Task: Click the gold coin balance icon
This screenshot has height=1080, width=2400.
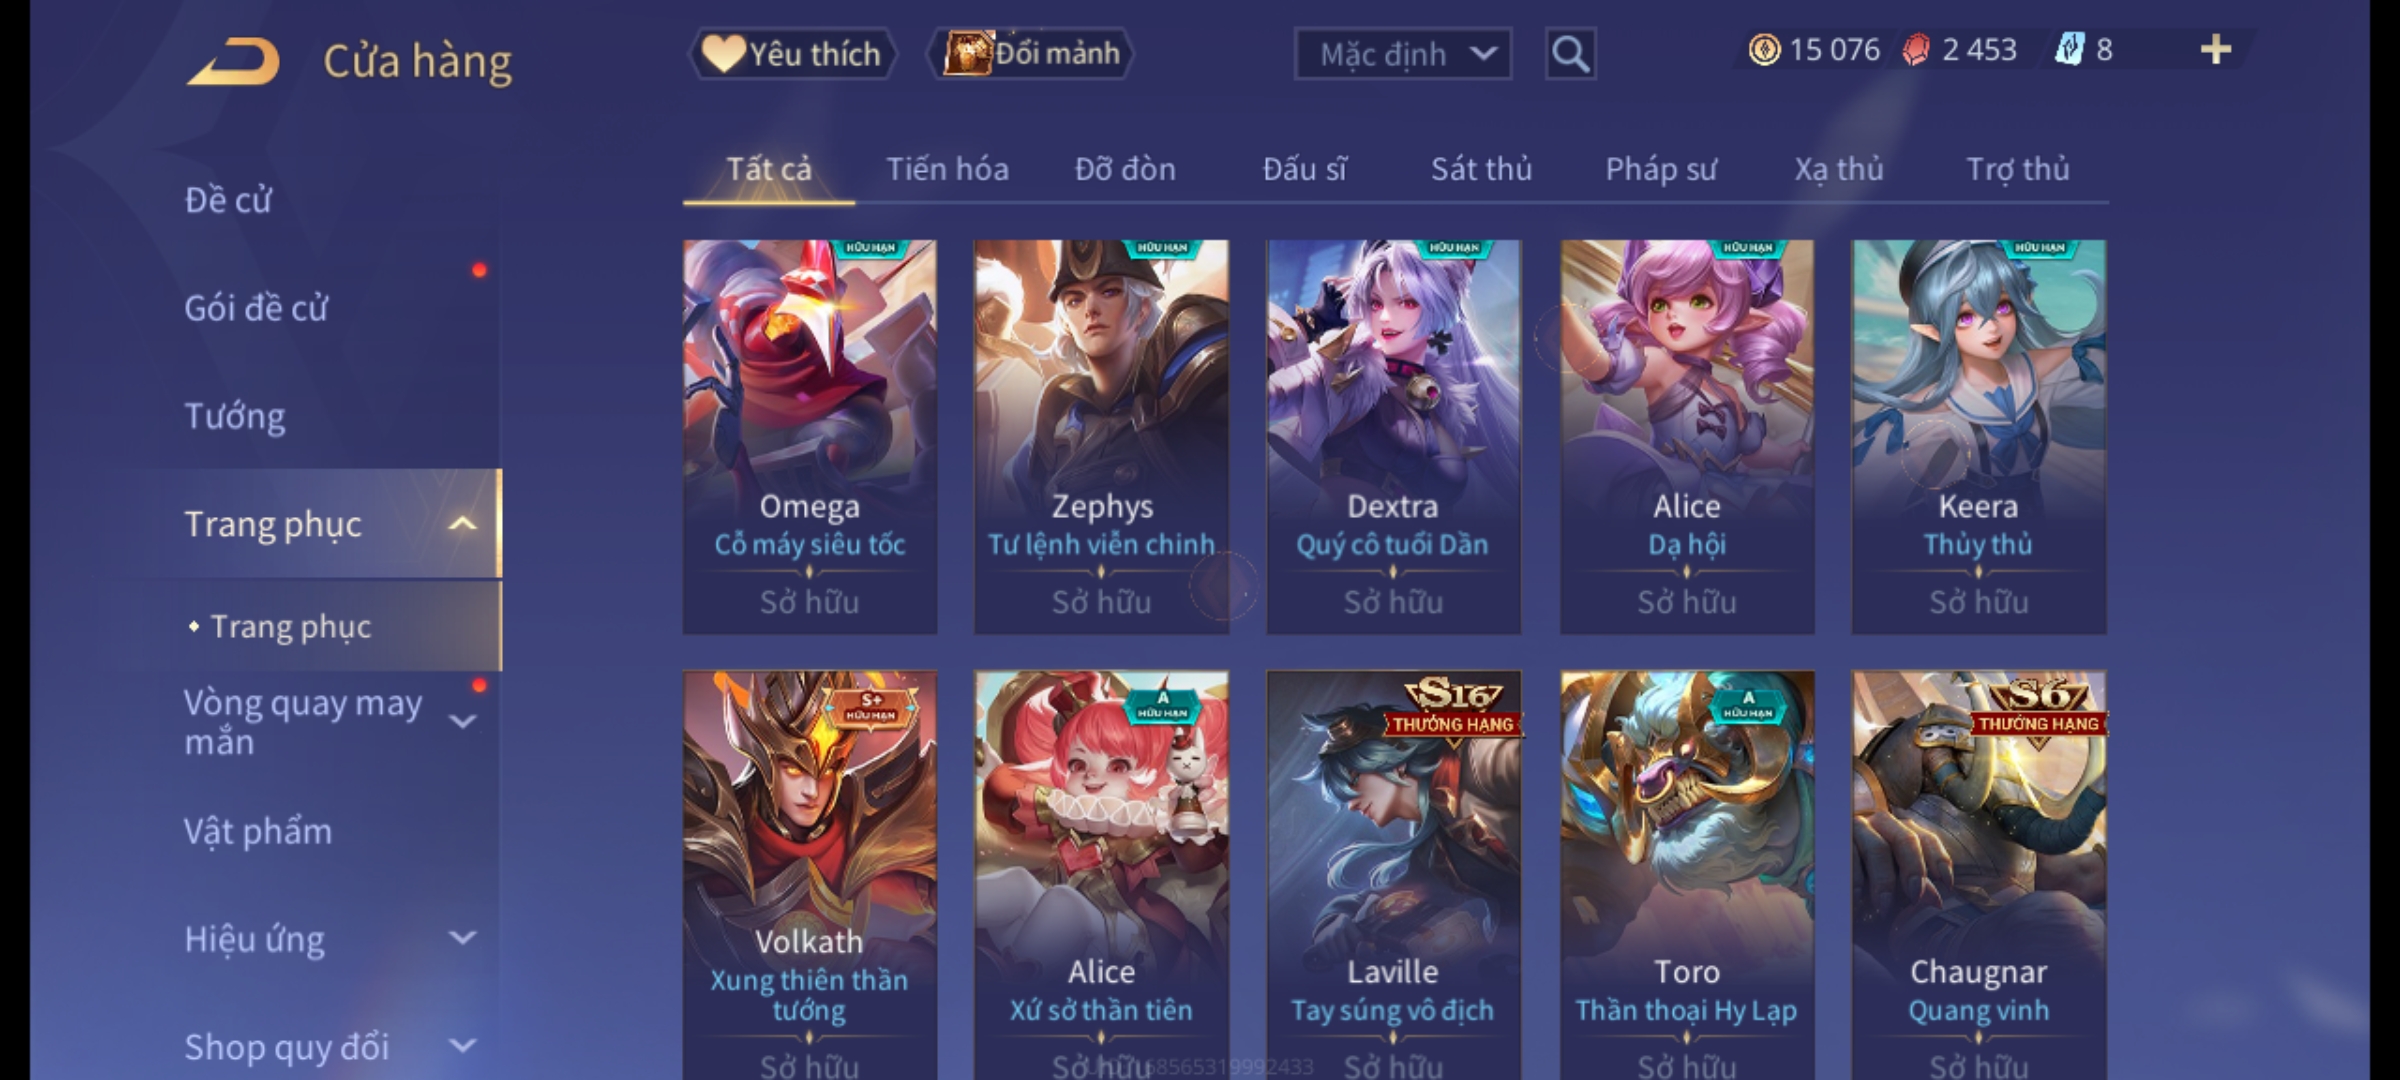Action: [1764, 50]
